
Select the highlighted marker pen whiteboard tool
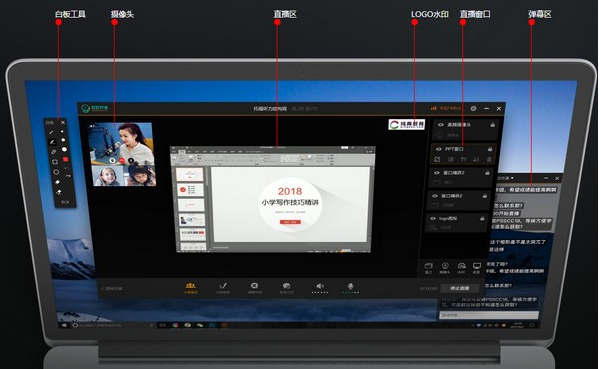click(x=52, y=142)
